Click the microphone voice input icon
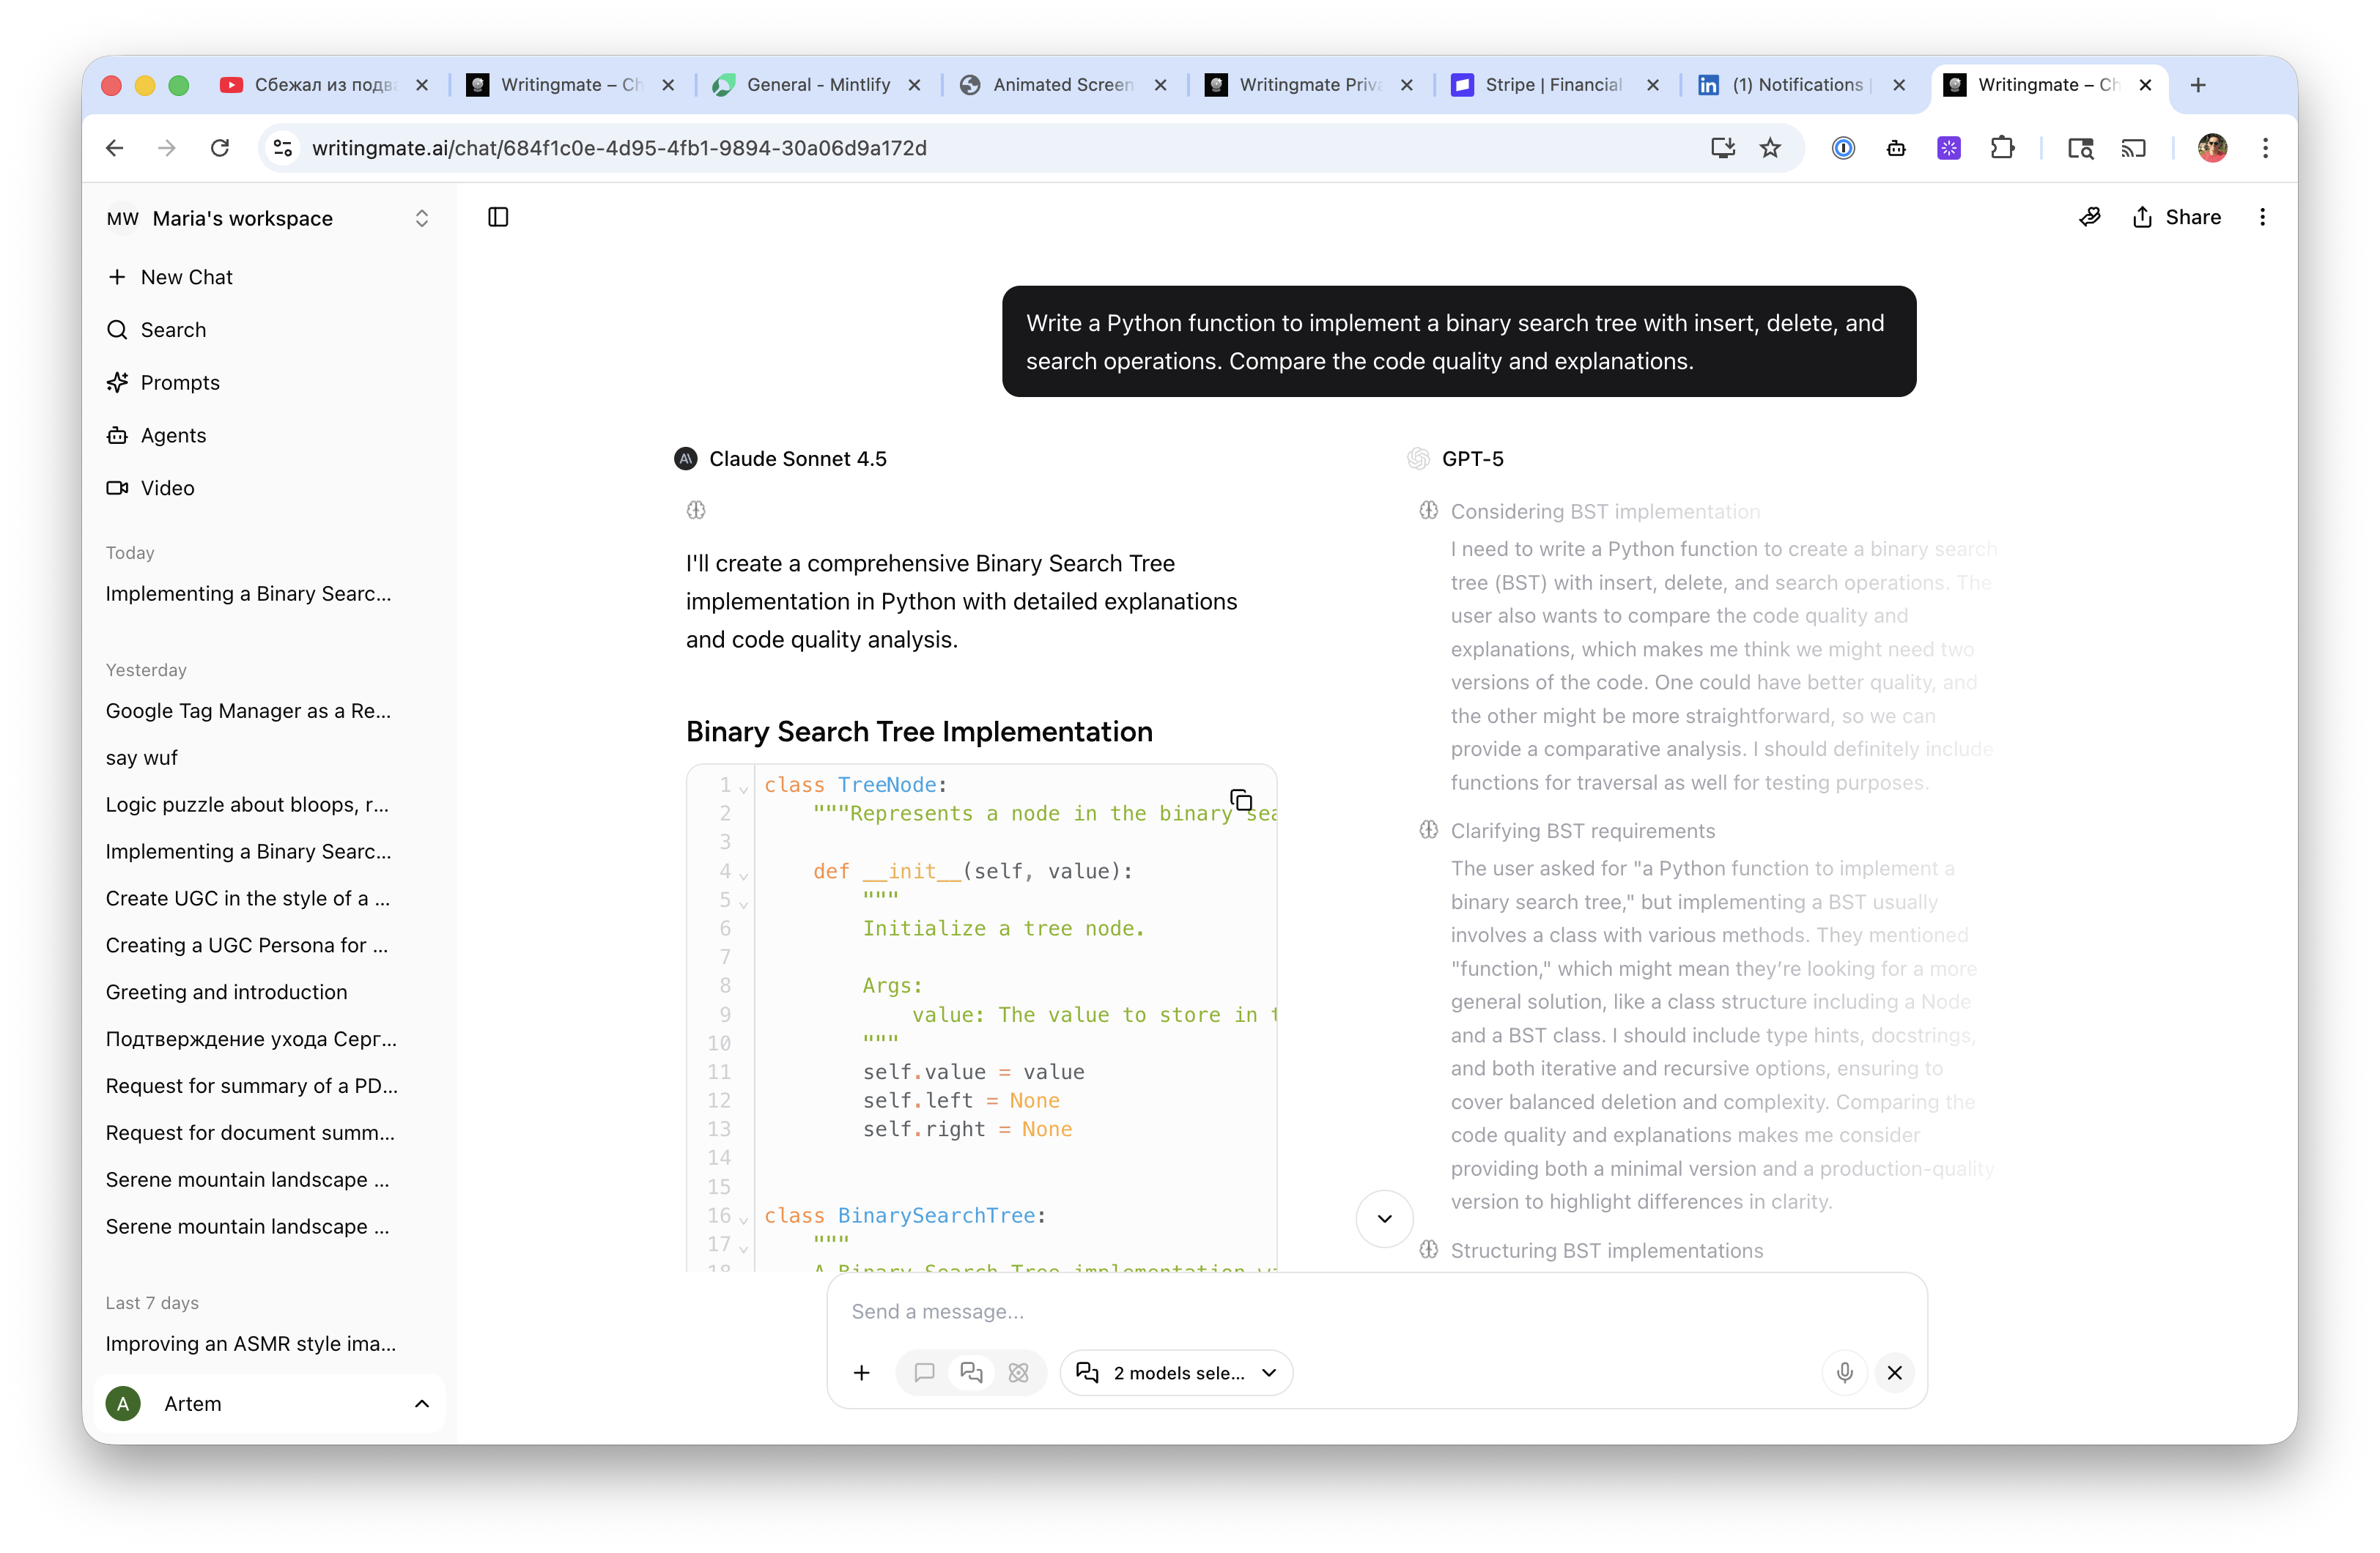 pyautogui.click(x=1844, y=1372)
